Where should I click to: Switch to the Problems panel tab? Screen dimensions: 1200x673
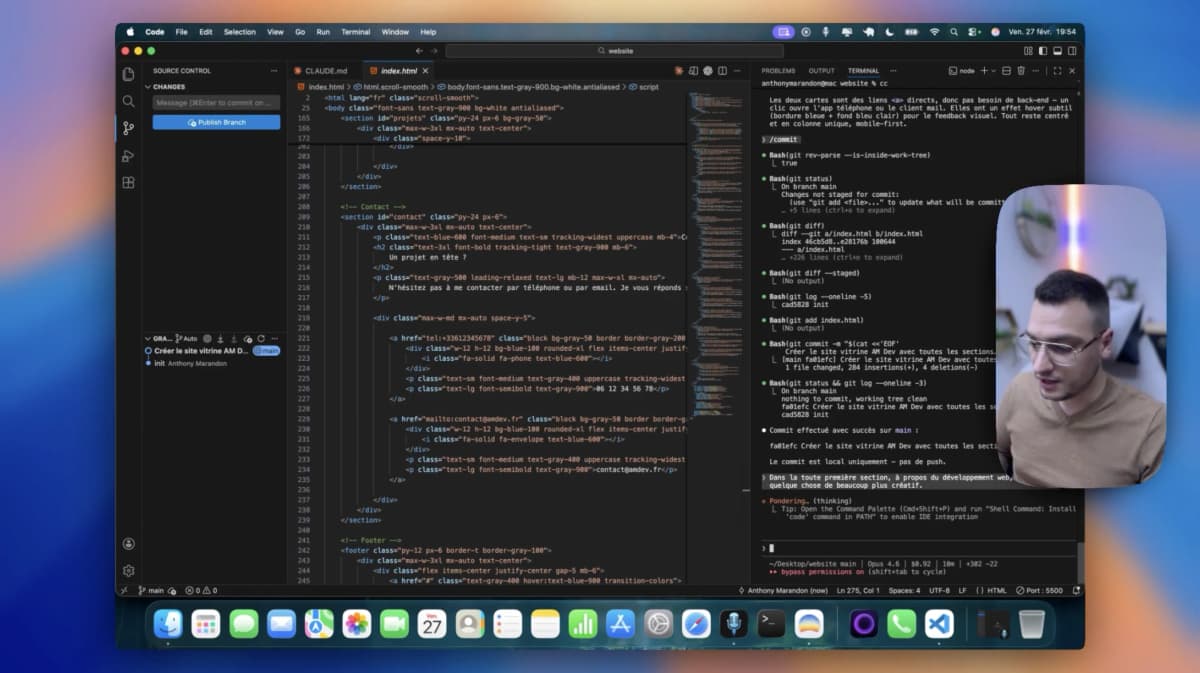[x=778, y=71]
